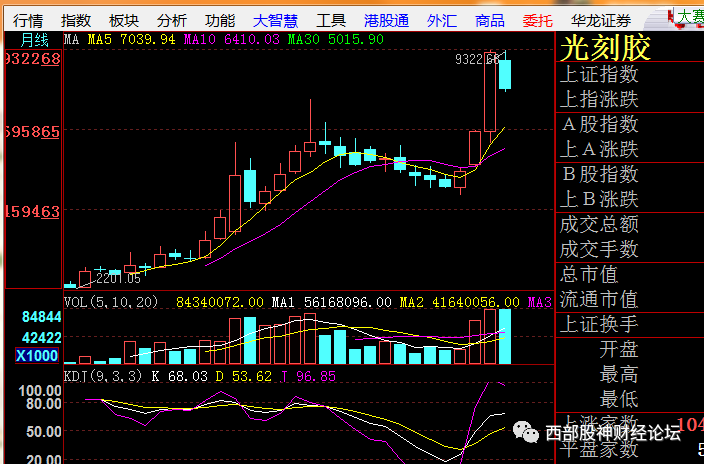Click the MA1 56168096.00 volume value

tap(331, 302)
